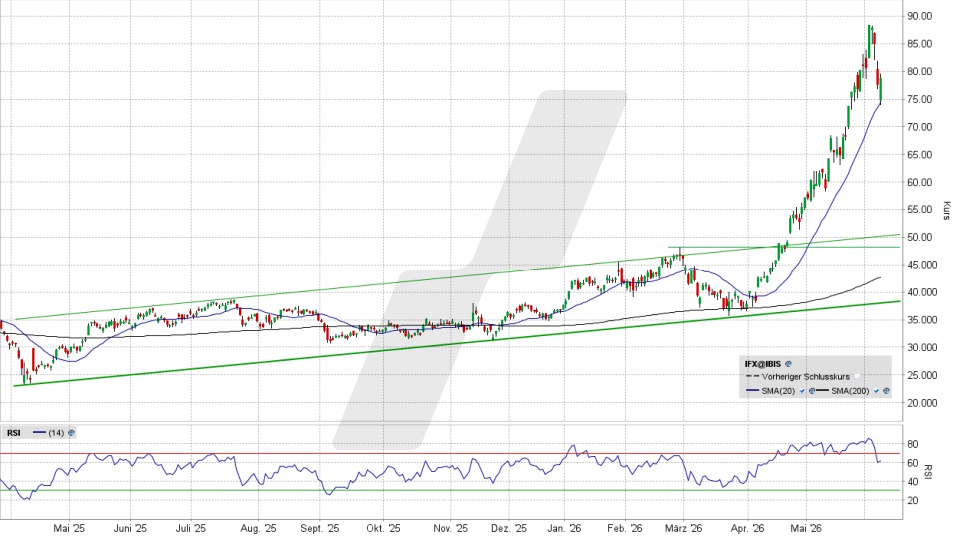Click the Nov. '25 date label

click(450, 528)
